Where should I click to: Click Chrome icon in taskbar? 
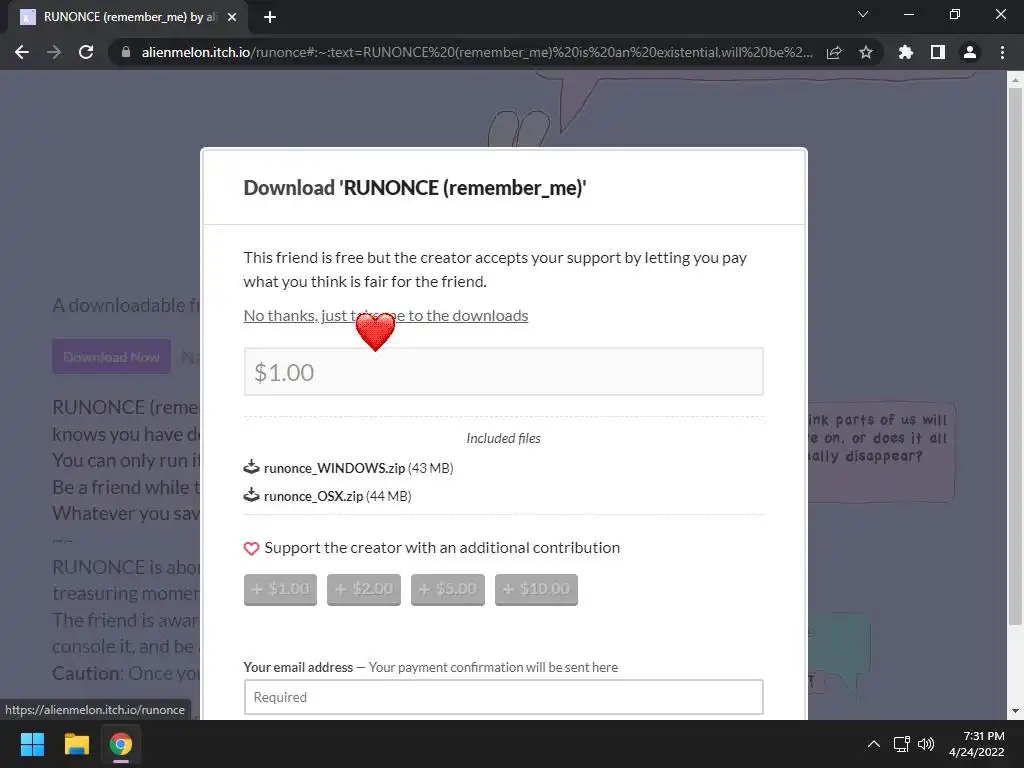[x=121, y=744]
